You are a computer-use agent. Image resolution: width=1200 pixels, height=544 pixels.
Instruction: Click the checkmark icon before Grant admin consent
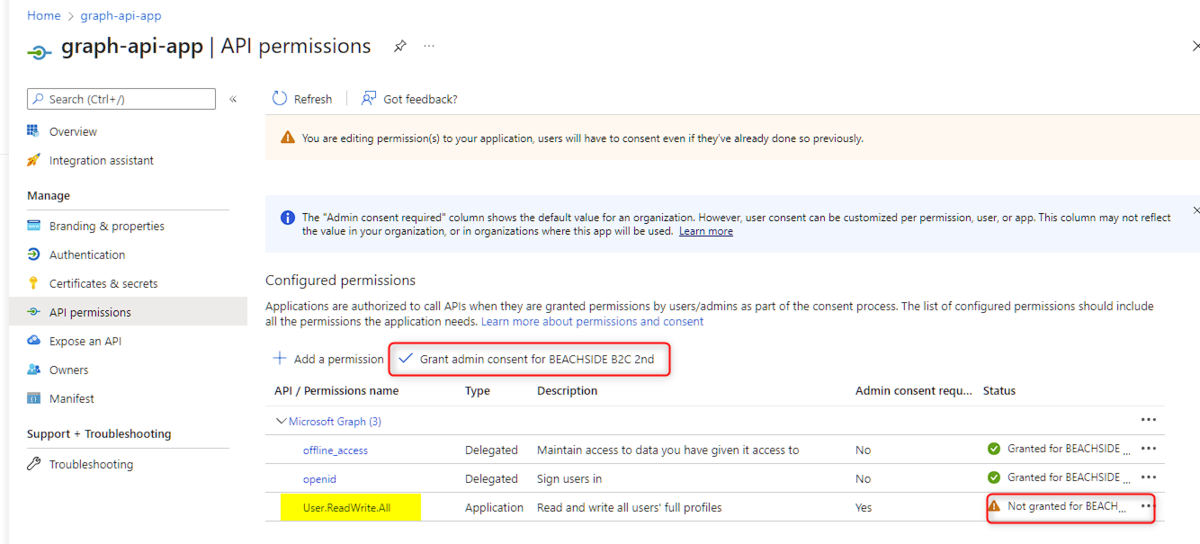[x=406, y=358]
